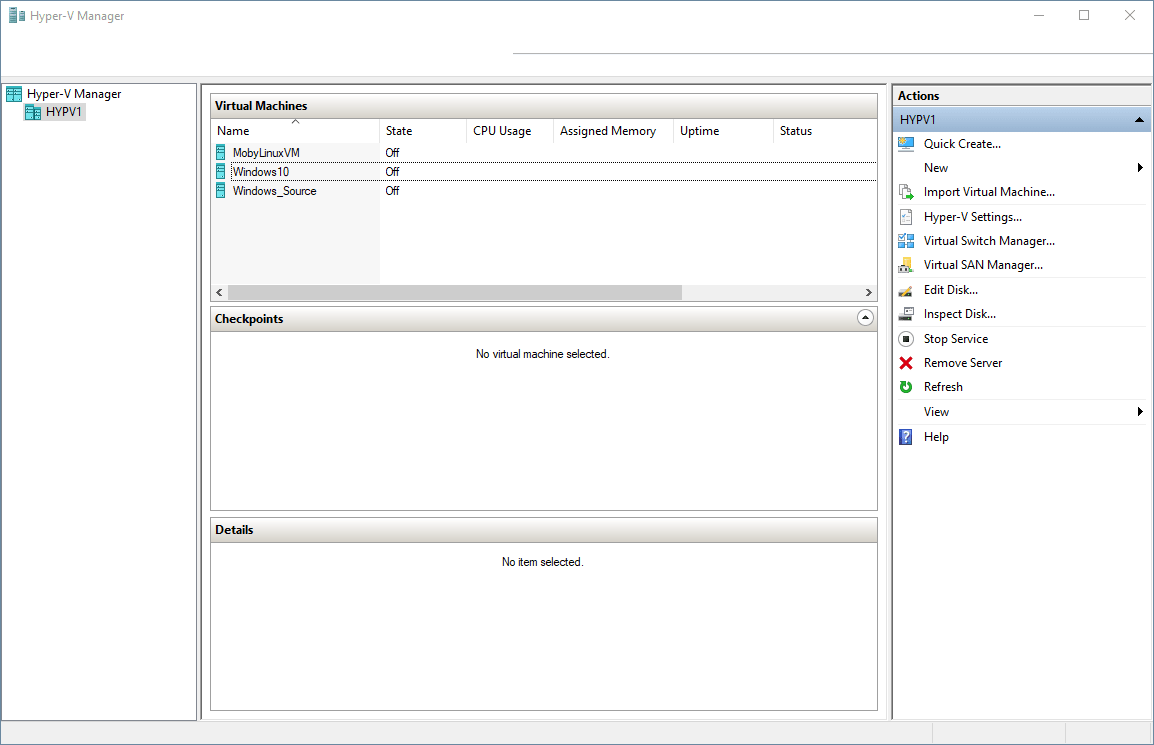
Task: Click the red Remove Server icon
Action: point(906,363)
